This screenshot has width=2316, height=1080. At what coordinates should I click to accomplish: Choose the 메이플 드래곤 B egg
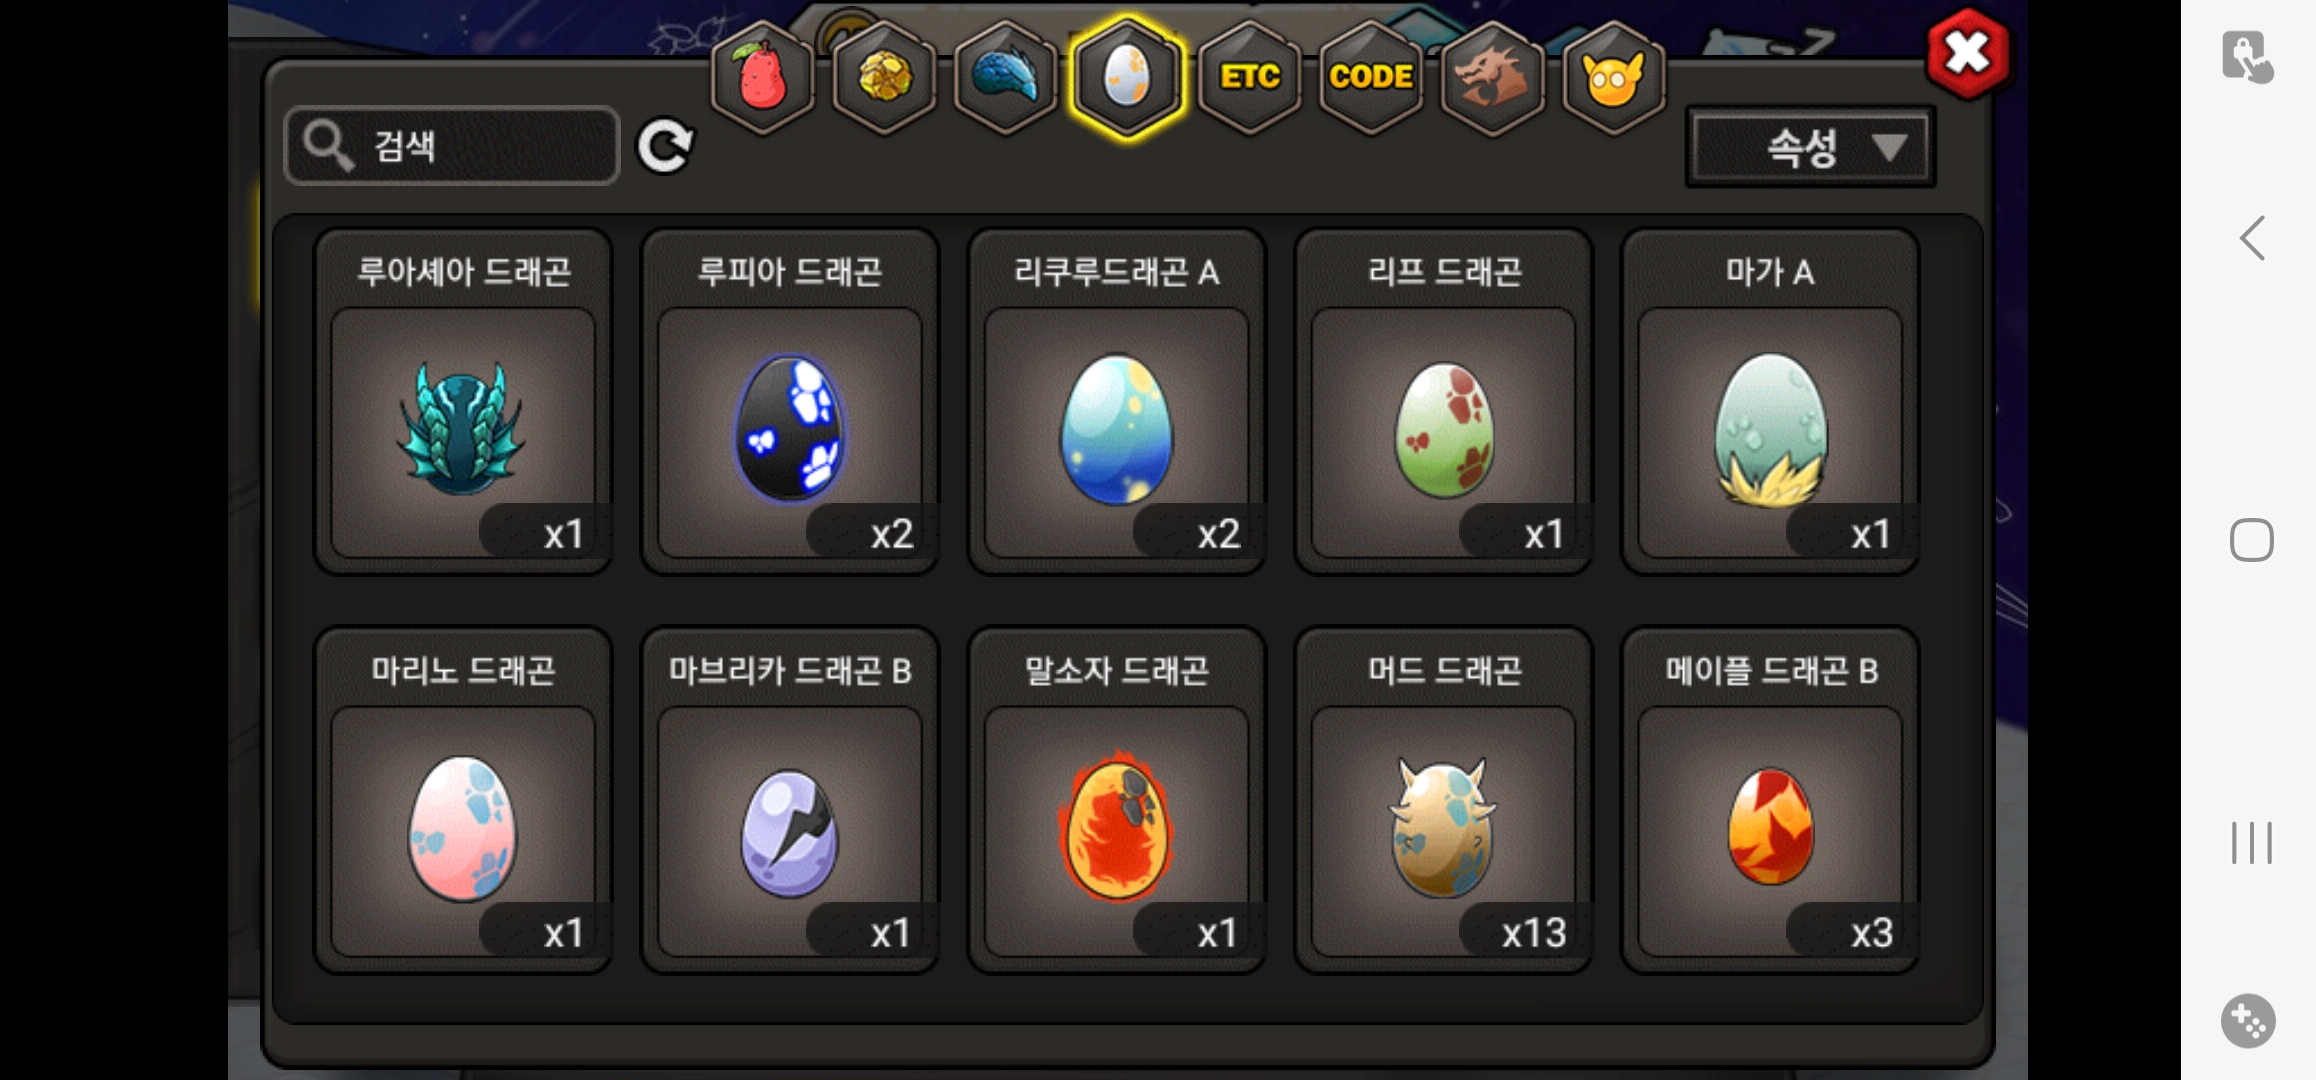point(1770,800)
